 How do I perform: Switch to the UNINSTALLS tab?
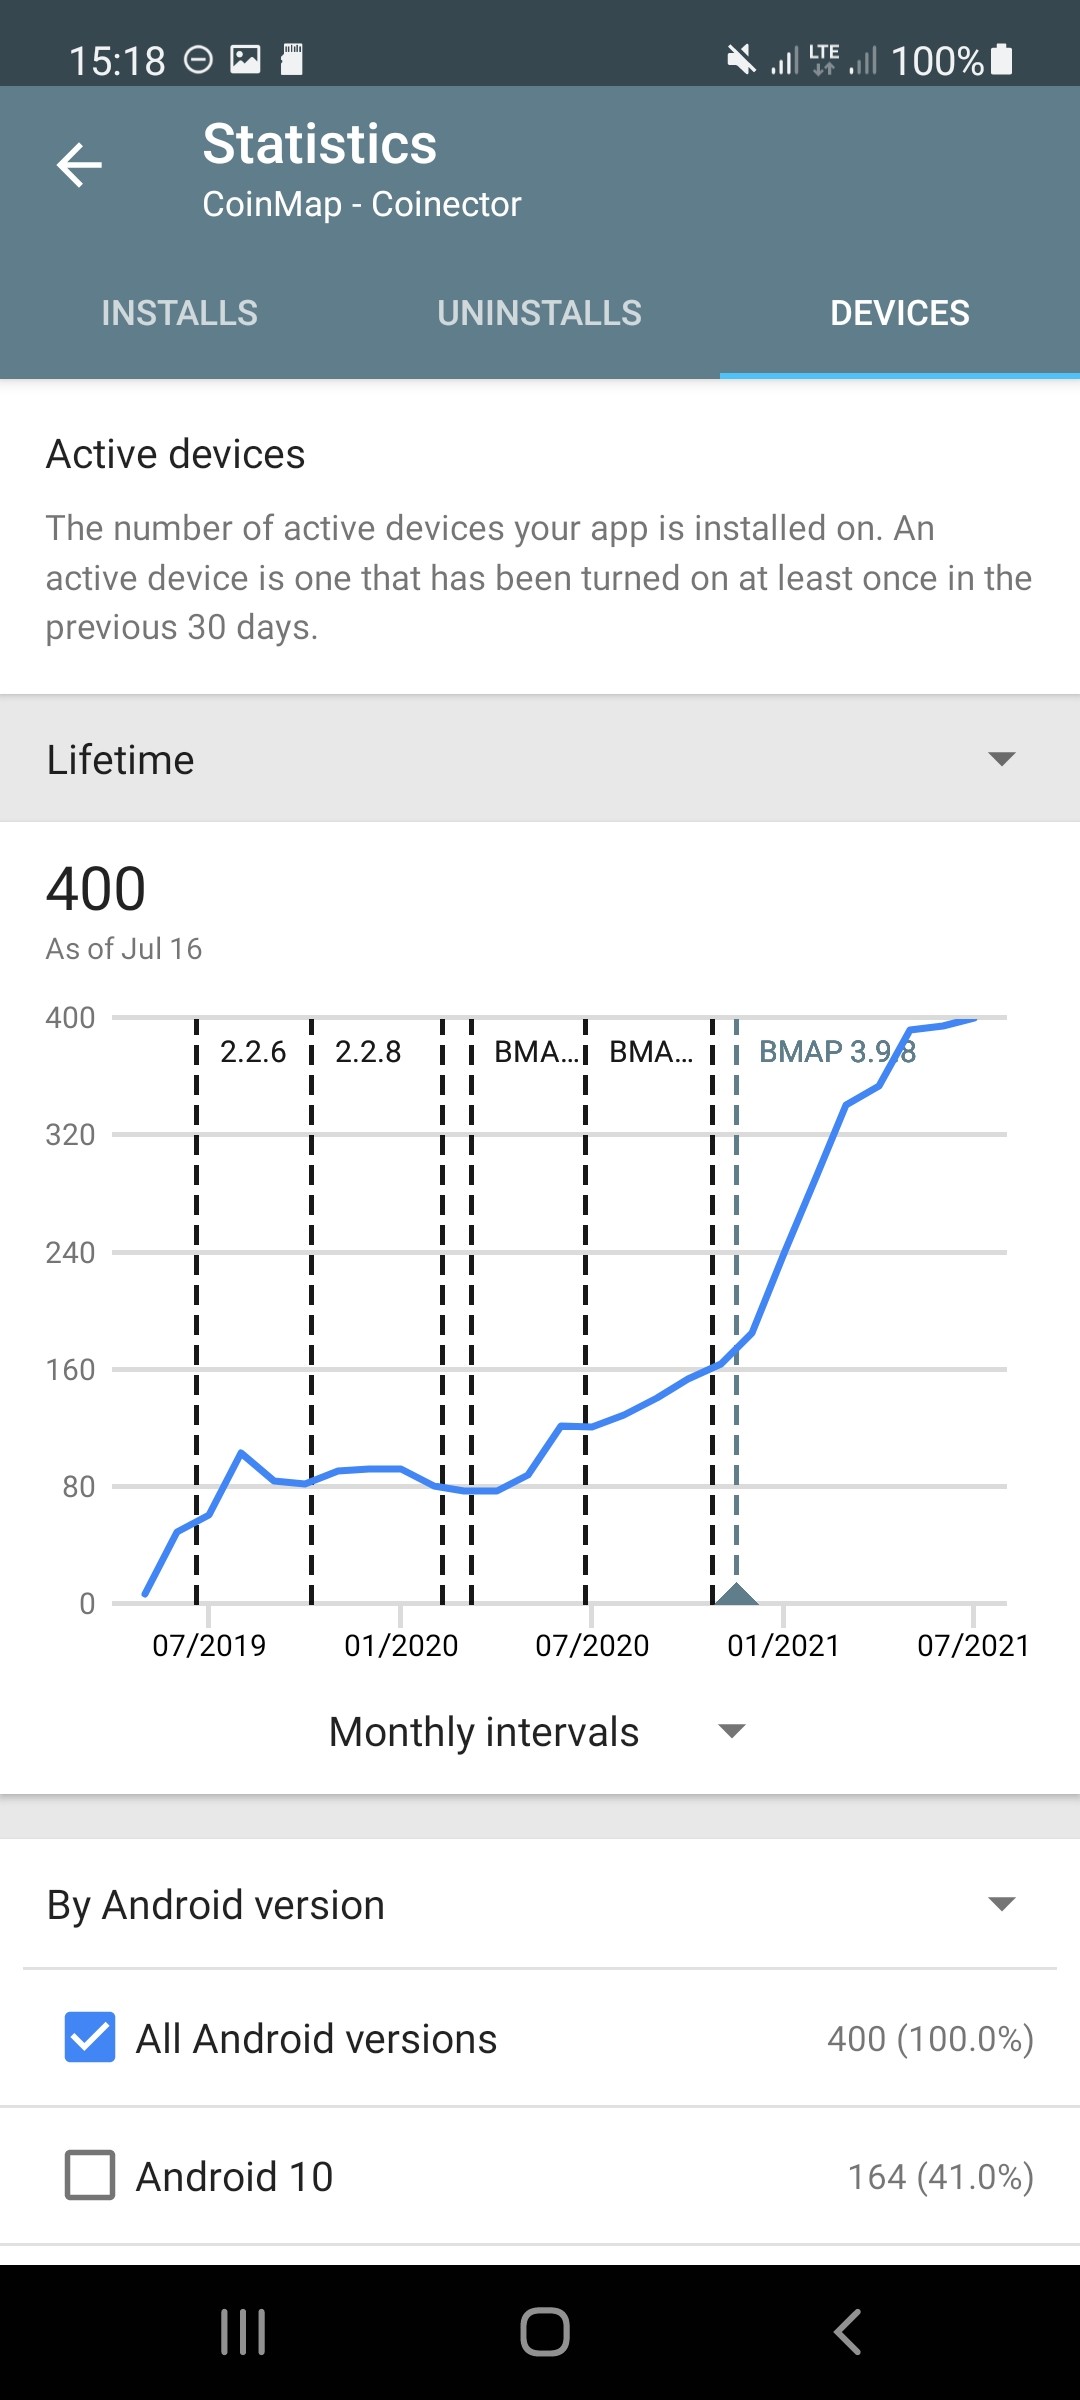[x=540, y=313]
